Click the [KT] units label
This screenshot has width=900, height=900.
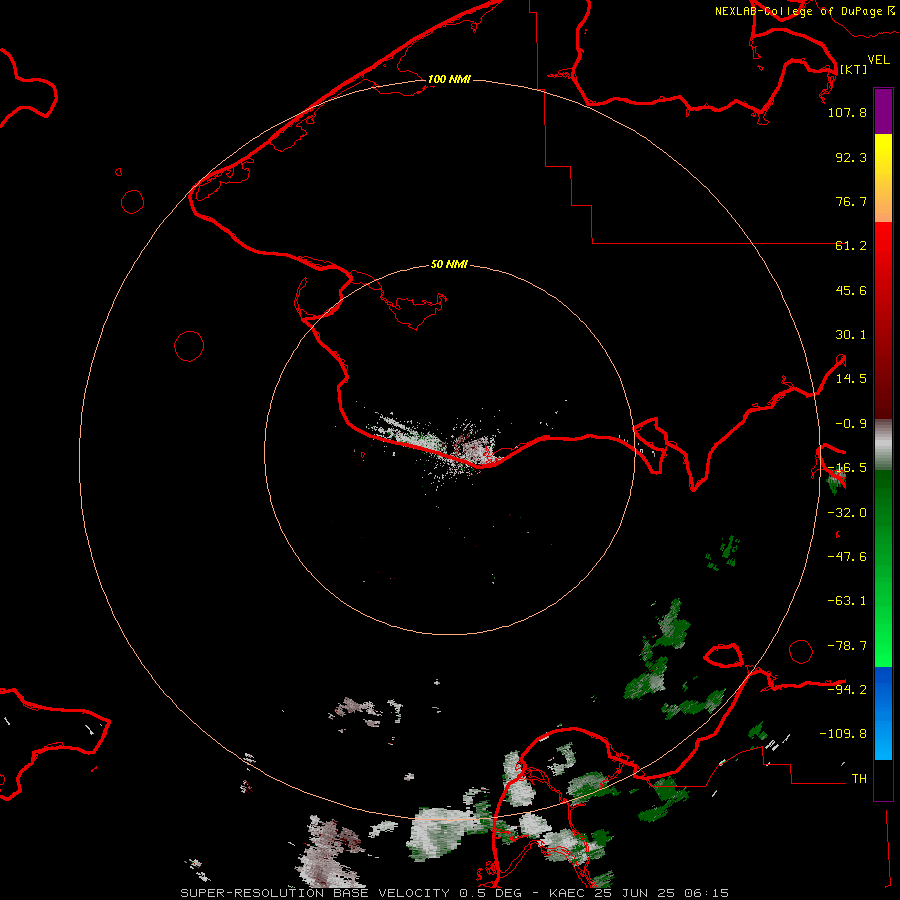pos(854,69)
